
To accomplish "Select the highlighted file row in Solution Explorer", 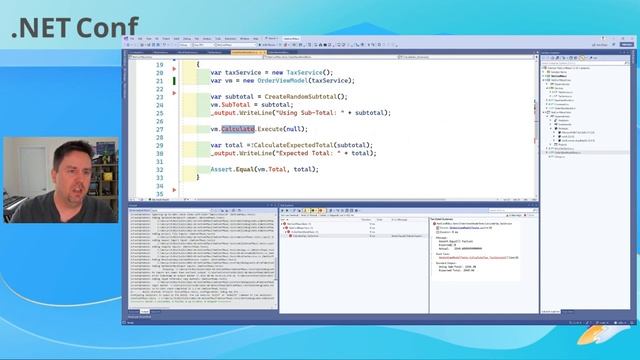I will pyautogui.click(x=586, y=152).
